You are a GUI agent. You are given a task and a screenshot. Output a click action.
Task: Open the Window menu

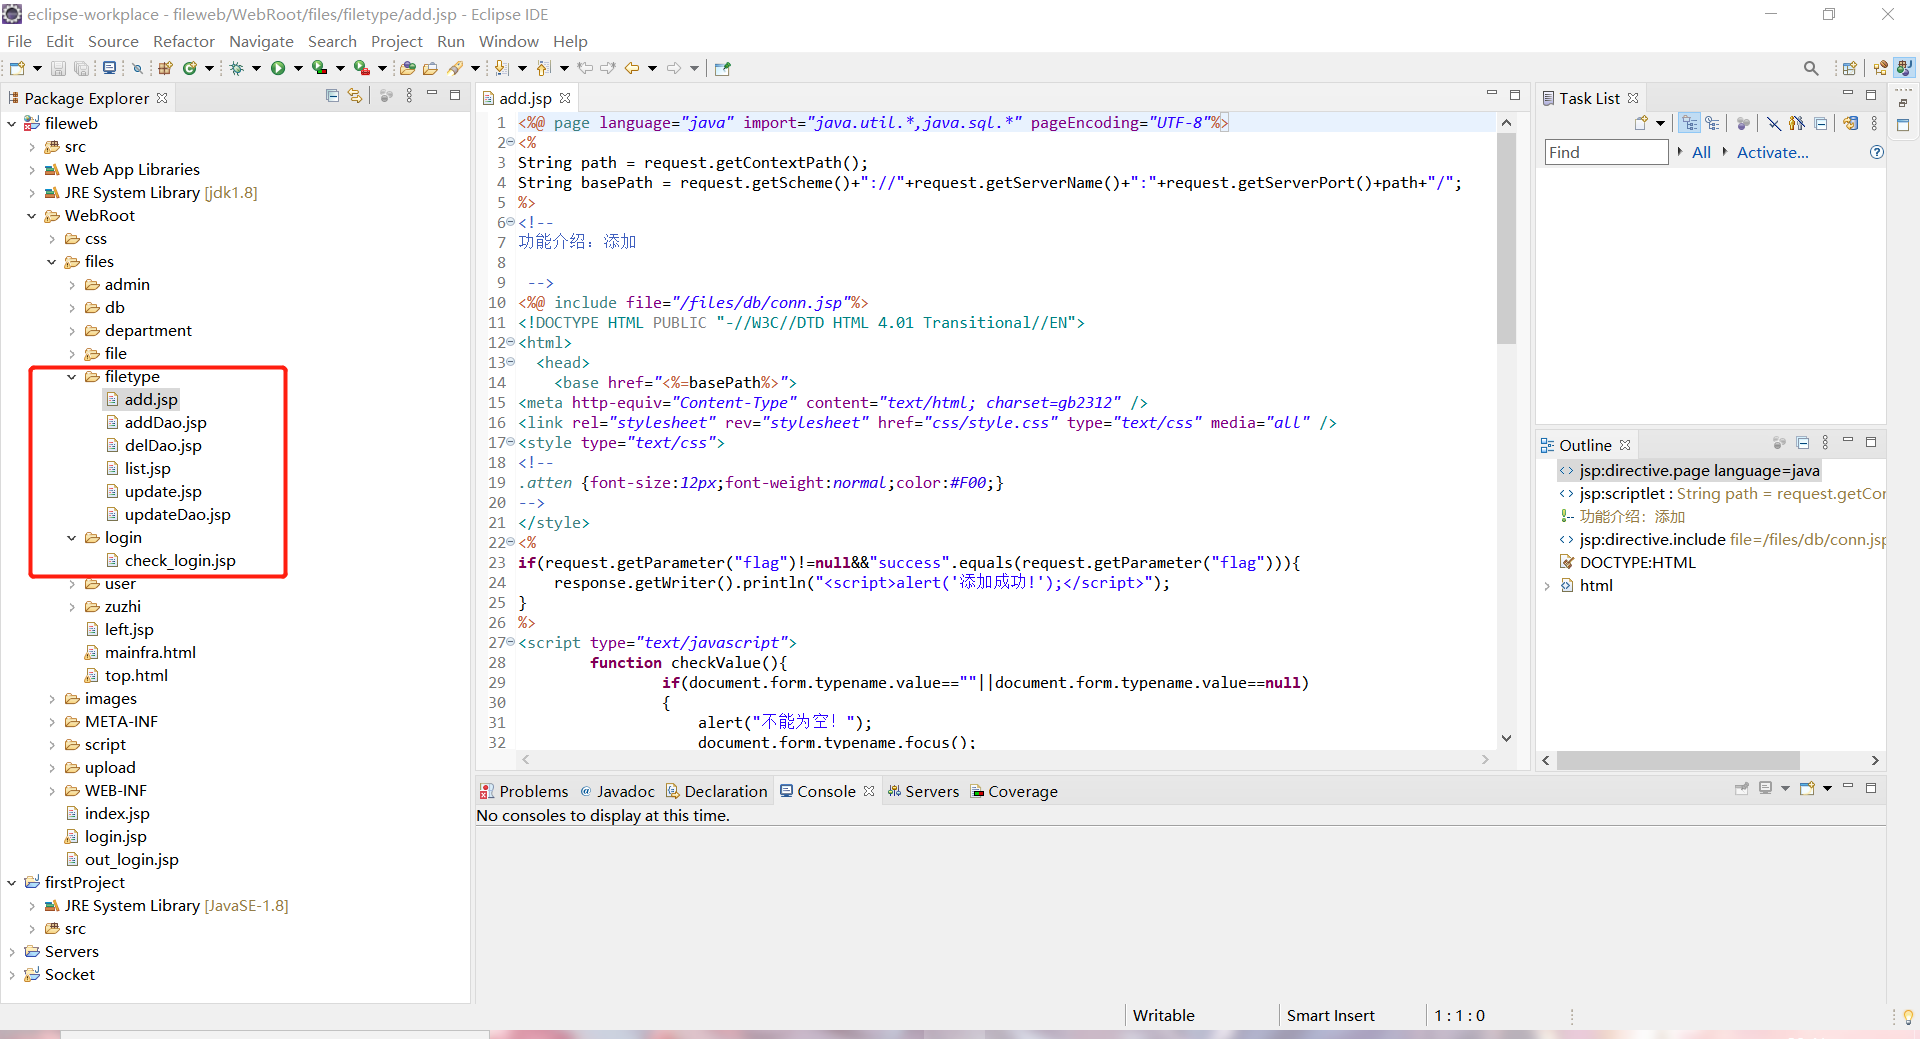click(508, 41)
